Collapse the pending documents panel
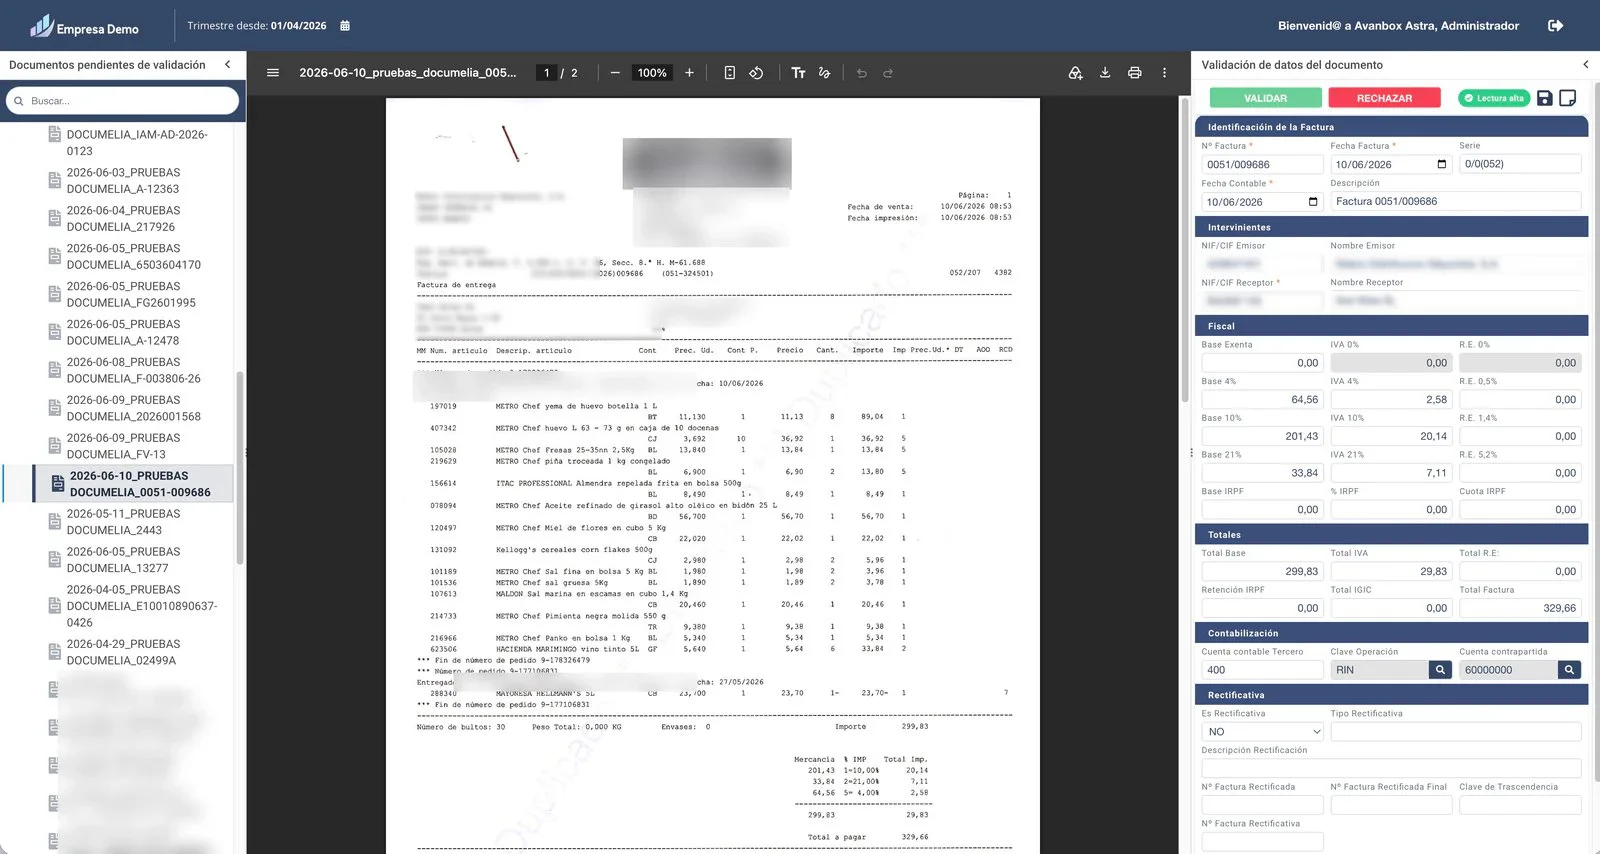 228,65
